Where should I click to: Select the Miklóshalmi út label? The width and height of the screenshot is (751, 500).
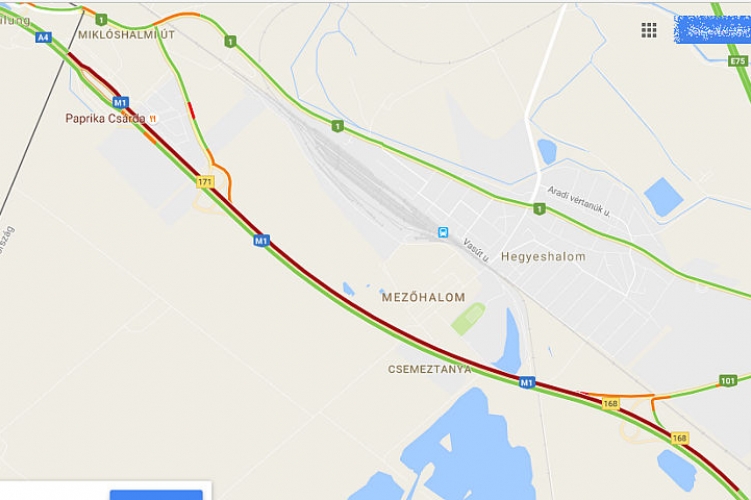point(126,34)
